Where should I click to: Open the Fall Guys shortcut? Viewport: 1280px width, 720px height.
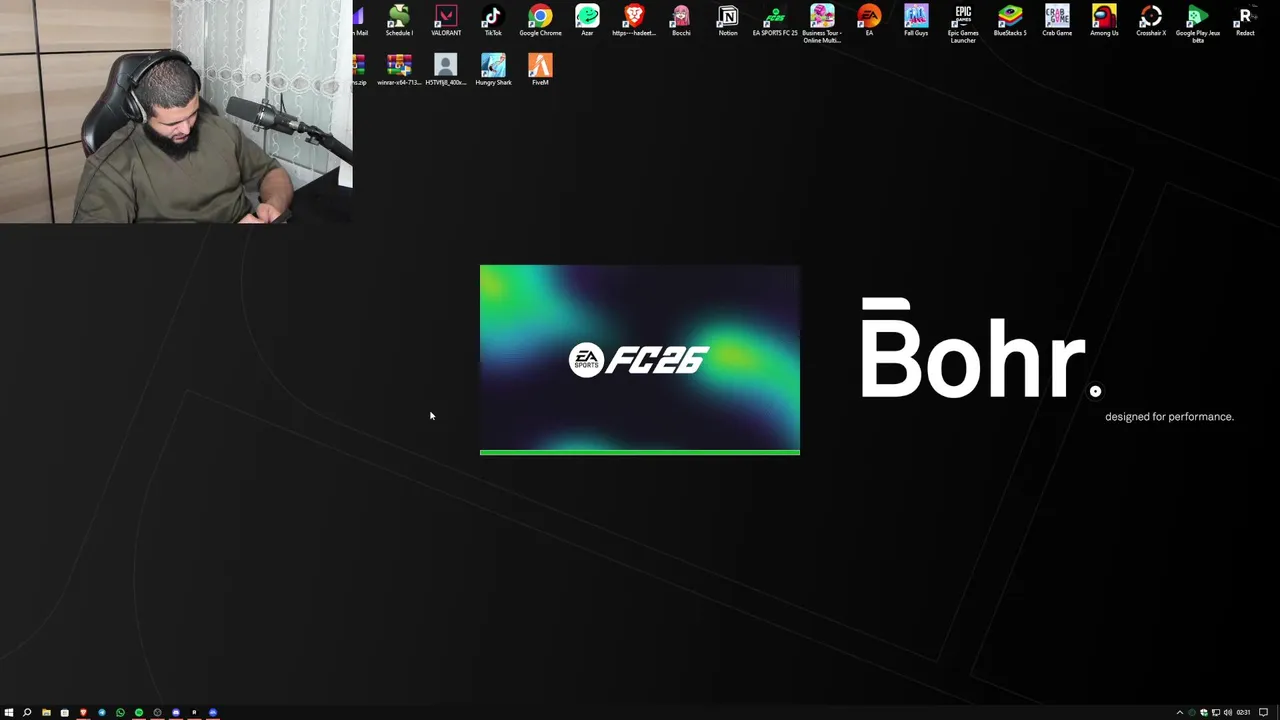click(x=916, y=21)
